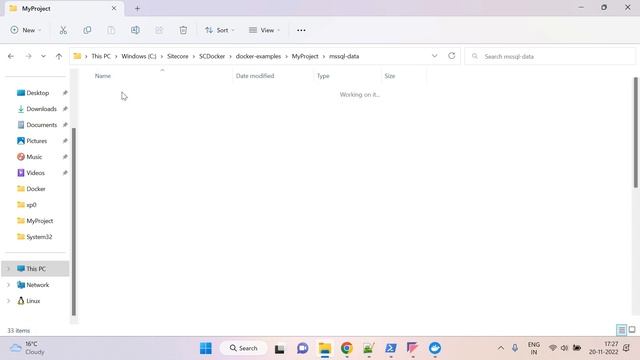Open Chat app from taskbar
640x360 pixels.
pos(302,348)
